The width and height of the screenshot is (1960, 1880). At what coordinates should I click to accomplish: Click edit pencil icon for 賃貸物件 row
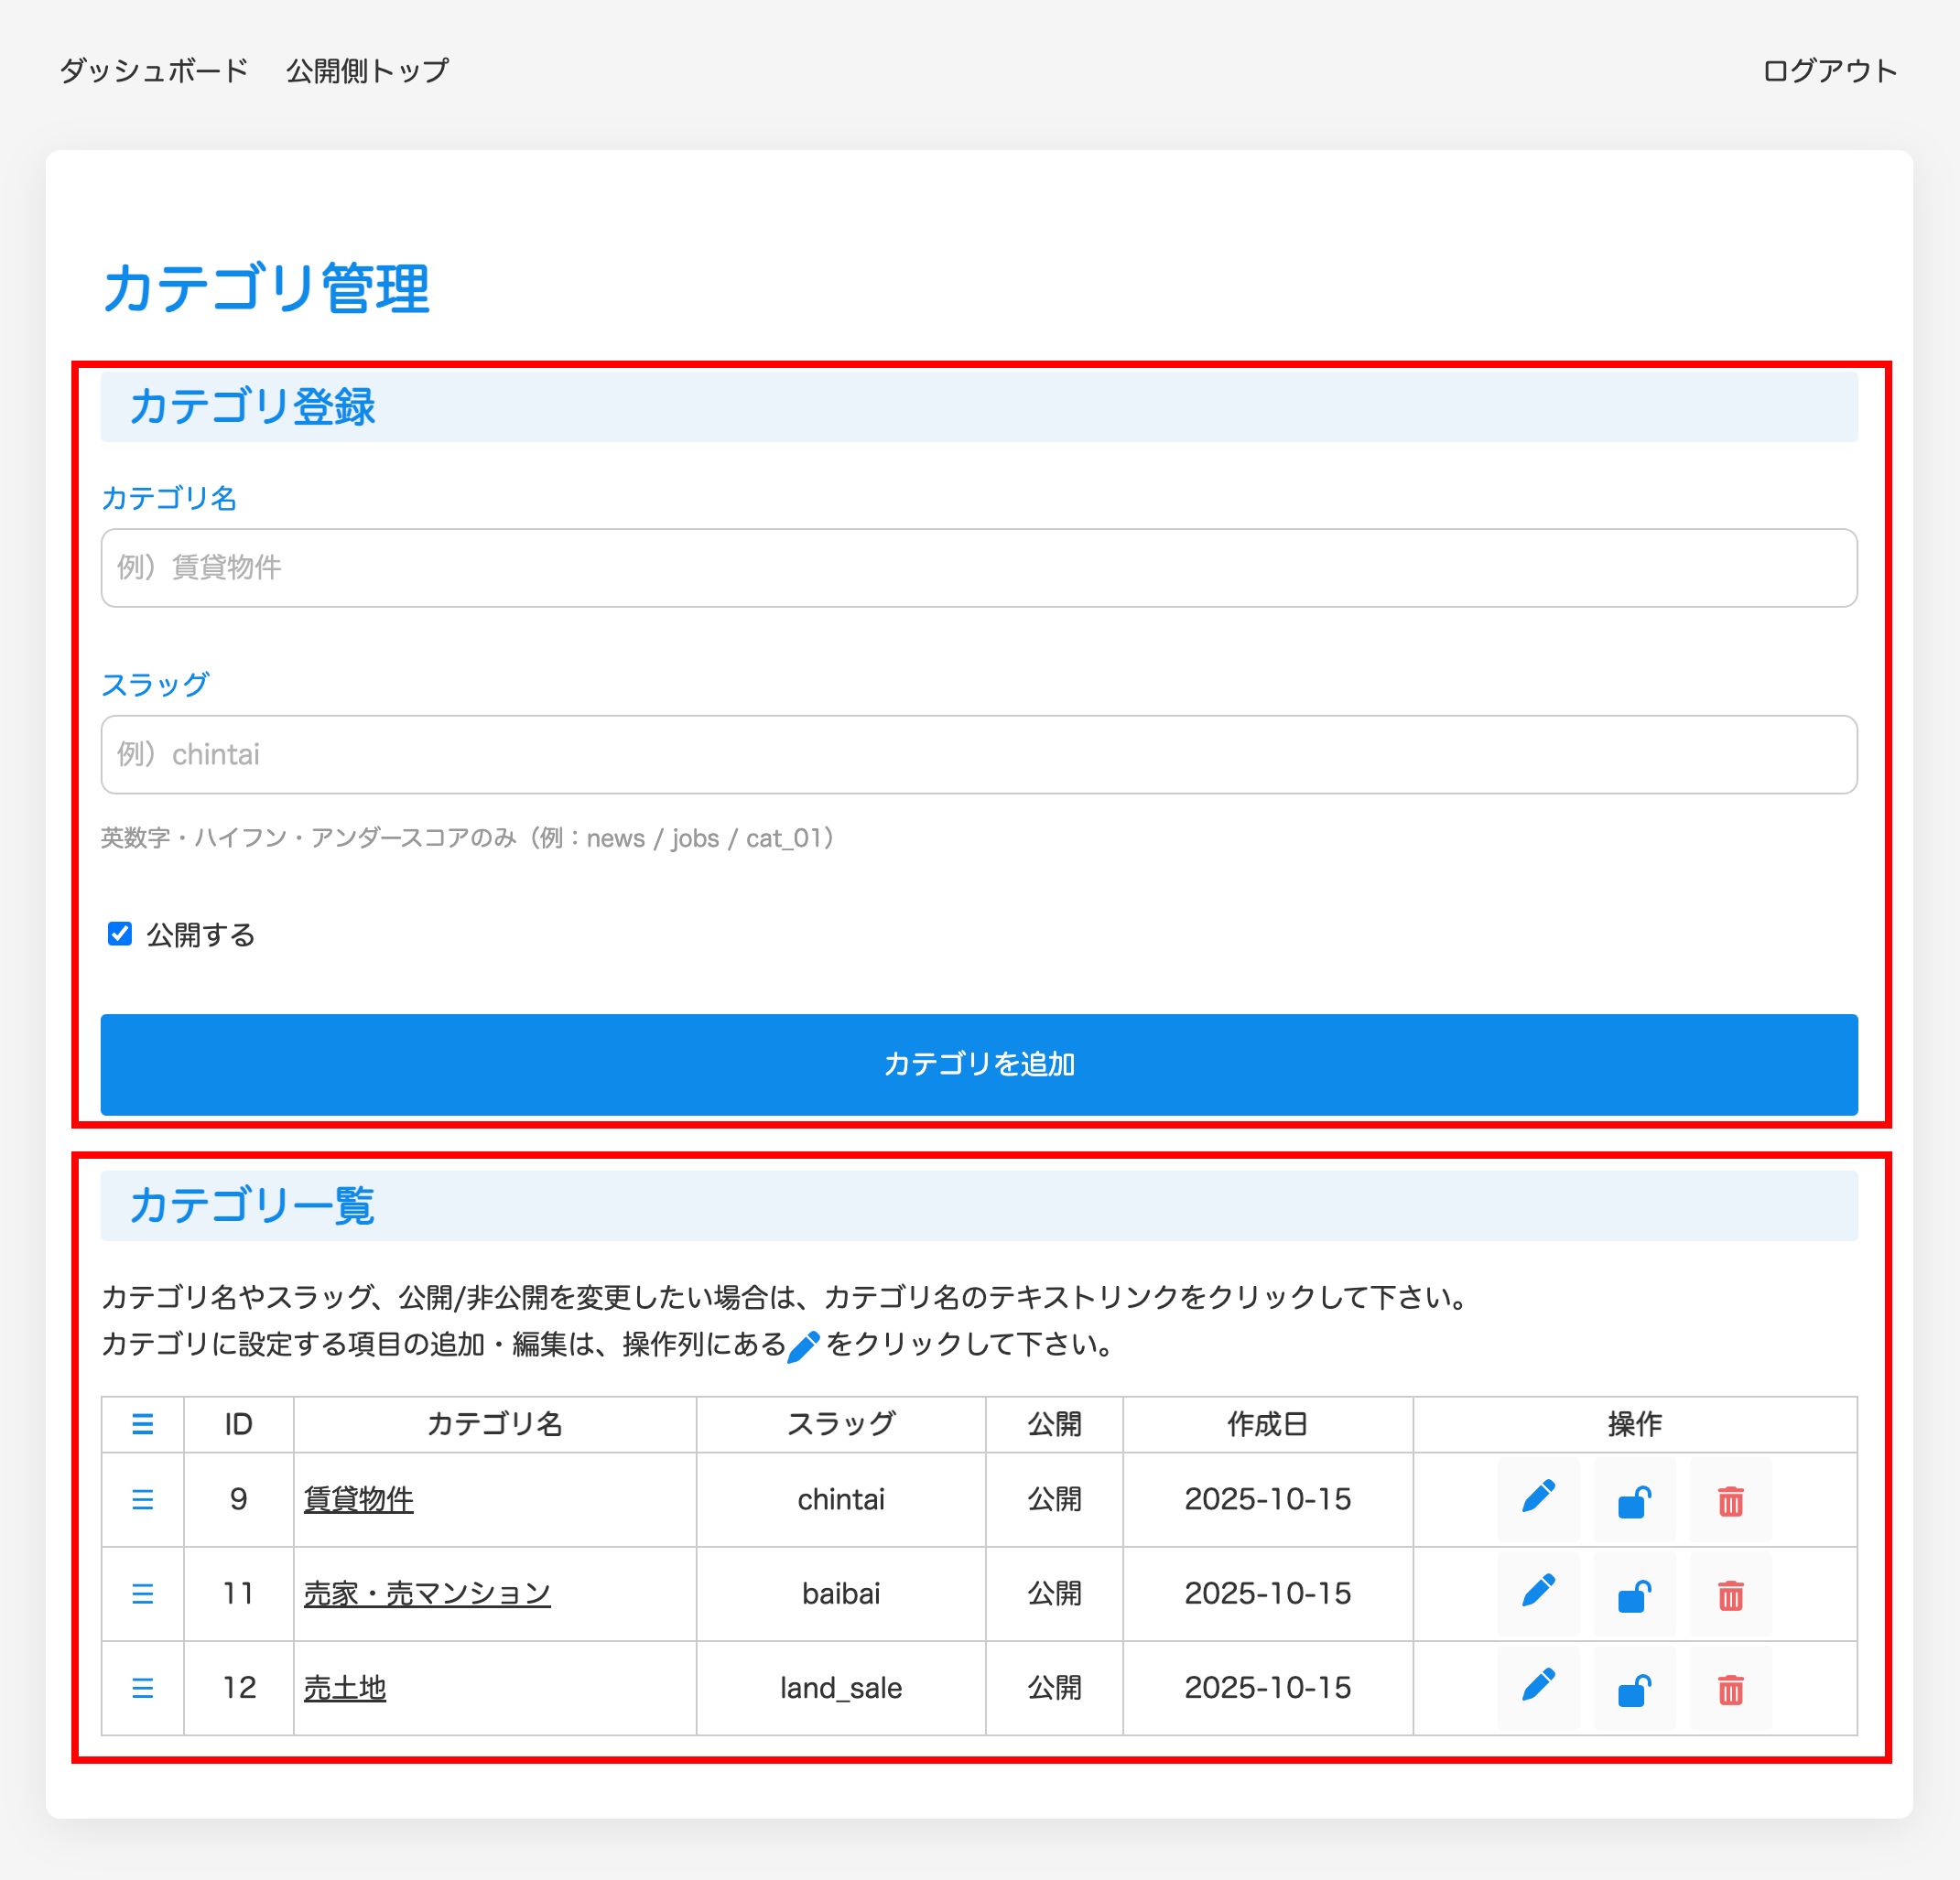[x=1538, y=1499]
